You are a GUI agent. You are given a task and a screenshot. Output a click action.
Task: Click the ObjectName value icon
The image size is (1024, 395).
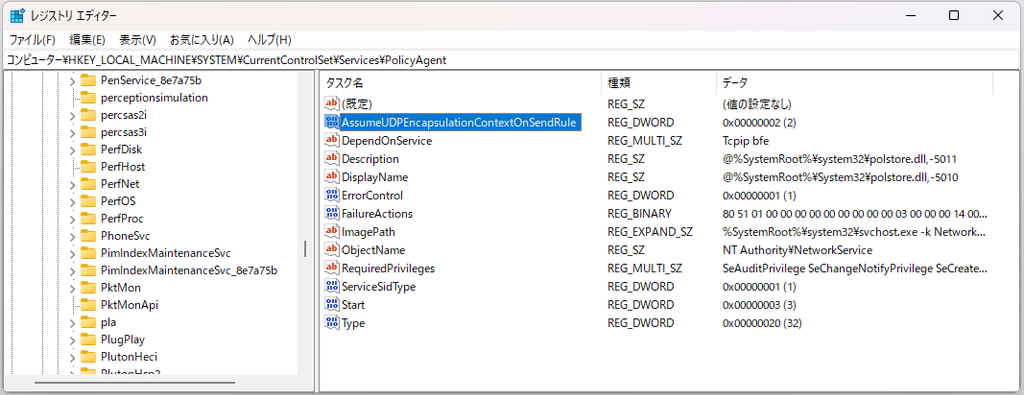[x=332, y=250]
